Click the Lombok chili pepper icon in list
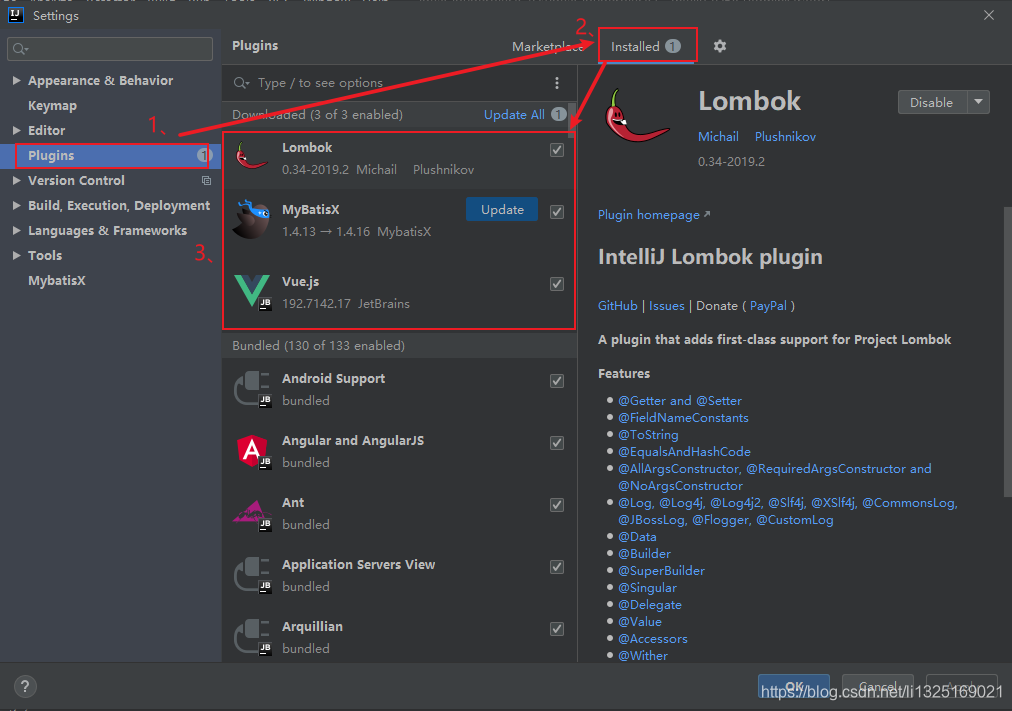 (x=252, y=157)
